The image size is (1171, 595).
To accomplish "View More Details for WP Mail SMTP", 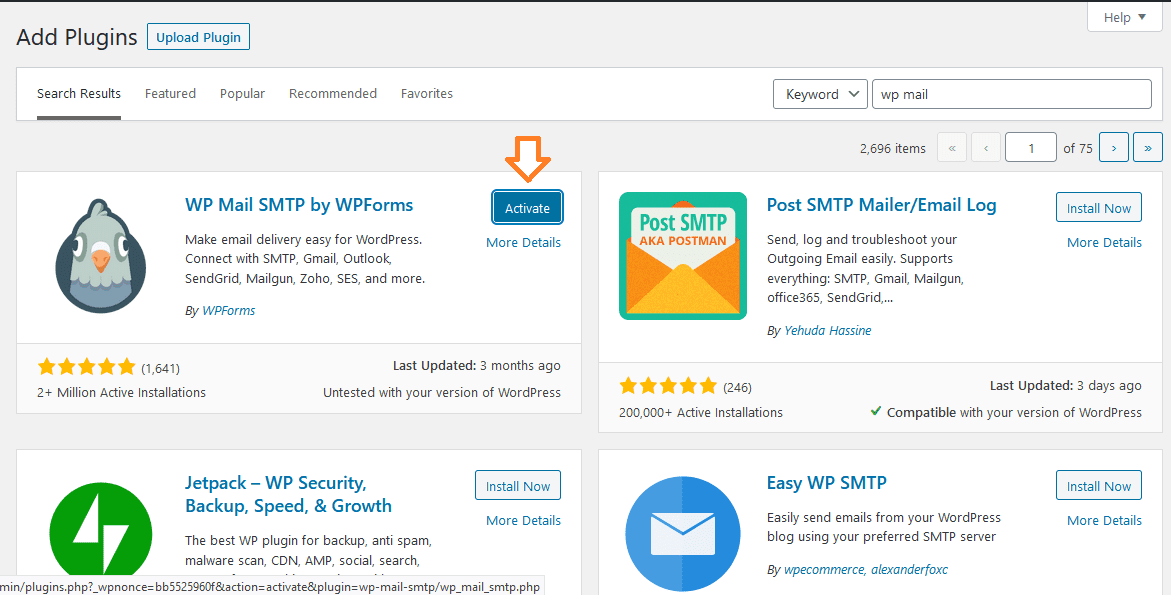I will click(x=524, y=243).
